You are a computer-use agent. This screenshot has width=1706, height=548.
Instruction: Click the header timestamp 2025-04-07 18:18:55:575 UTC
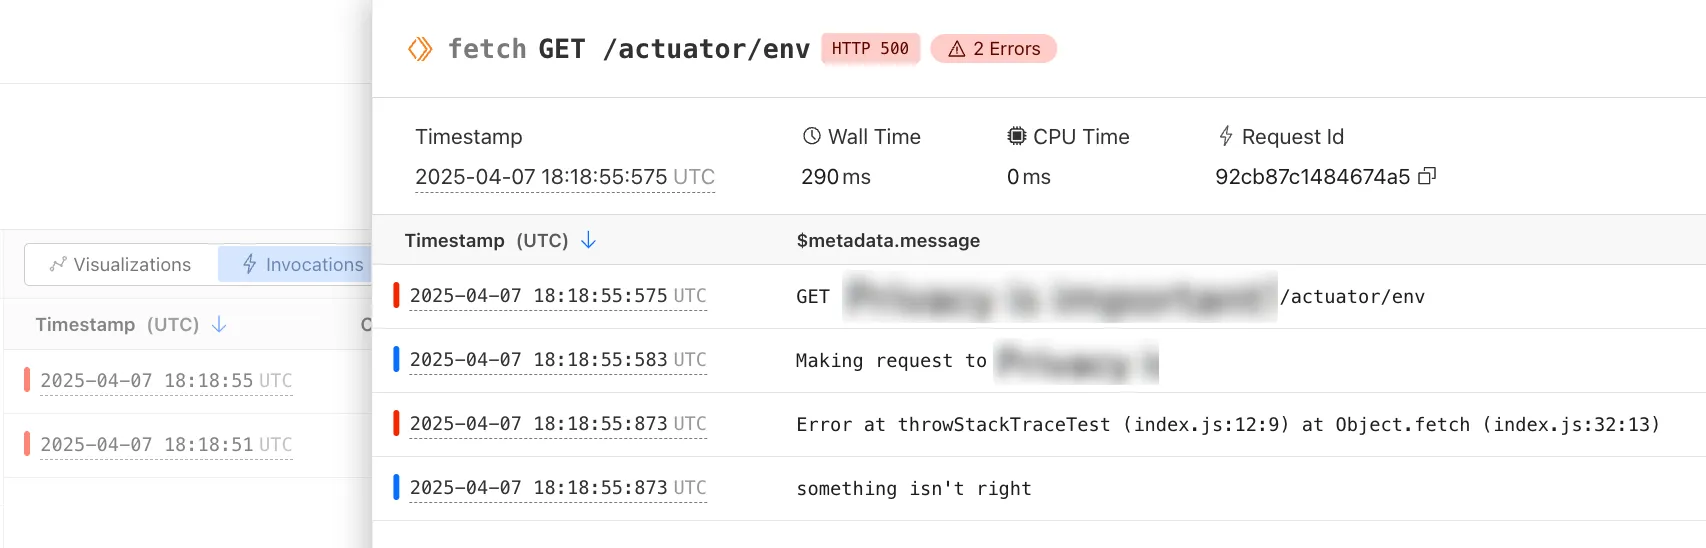pyautogui.click(x=564, y=177)
